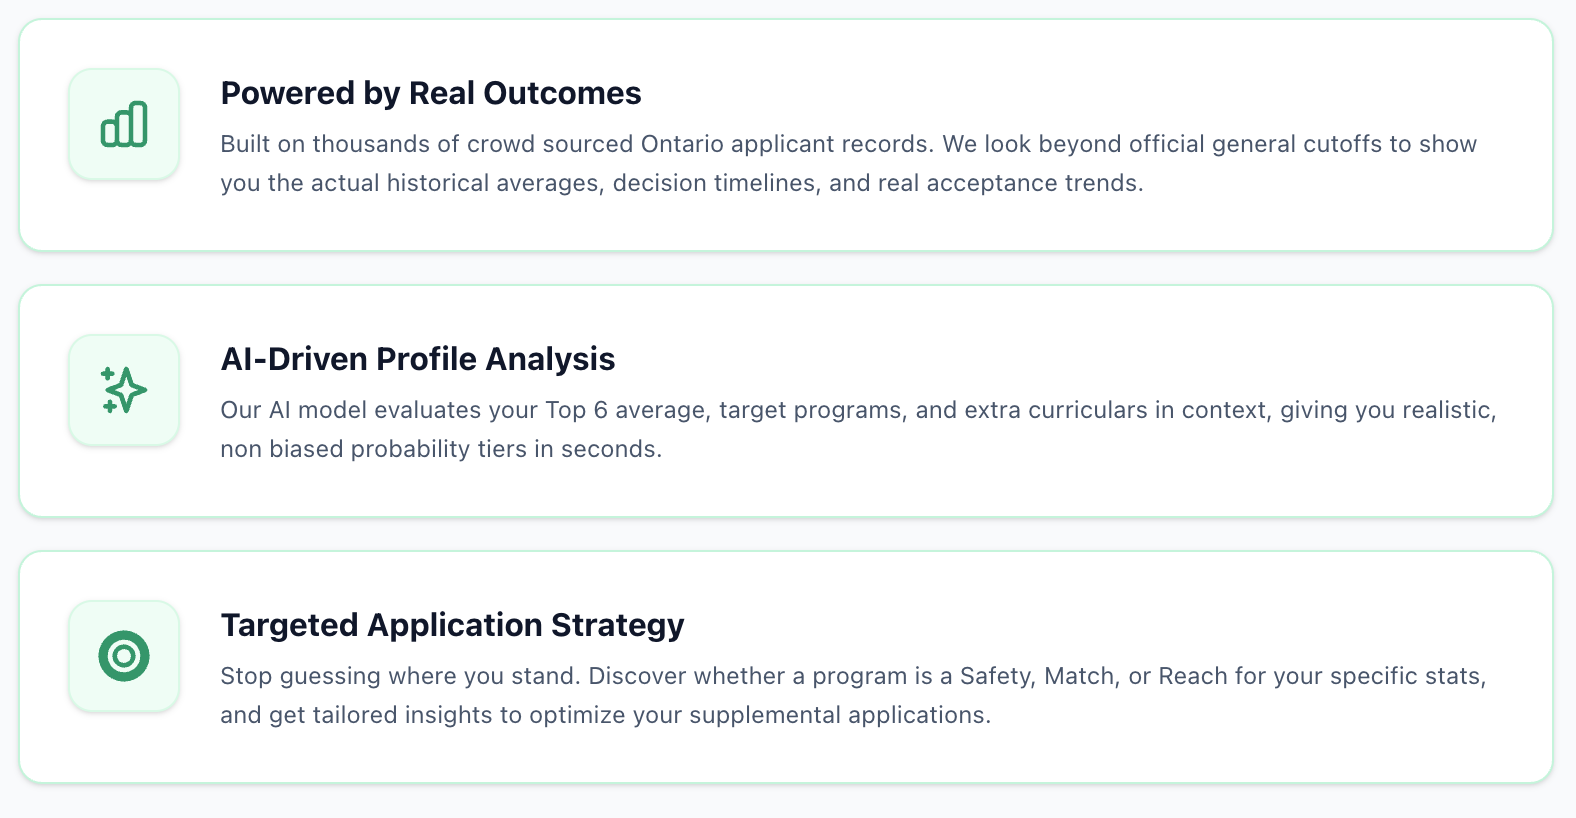The width and height of the screenshot is (1576, 818).
Task: Open the AI-Driven Profile Analysis heading
Action: [x=418, y=359]
